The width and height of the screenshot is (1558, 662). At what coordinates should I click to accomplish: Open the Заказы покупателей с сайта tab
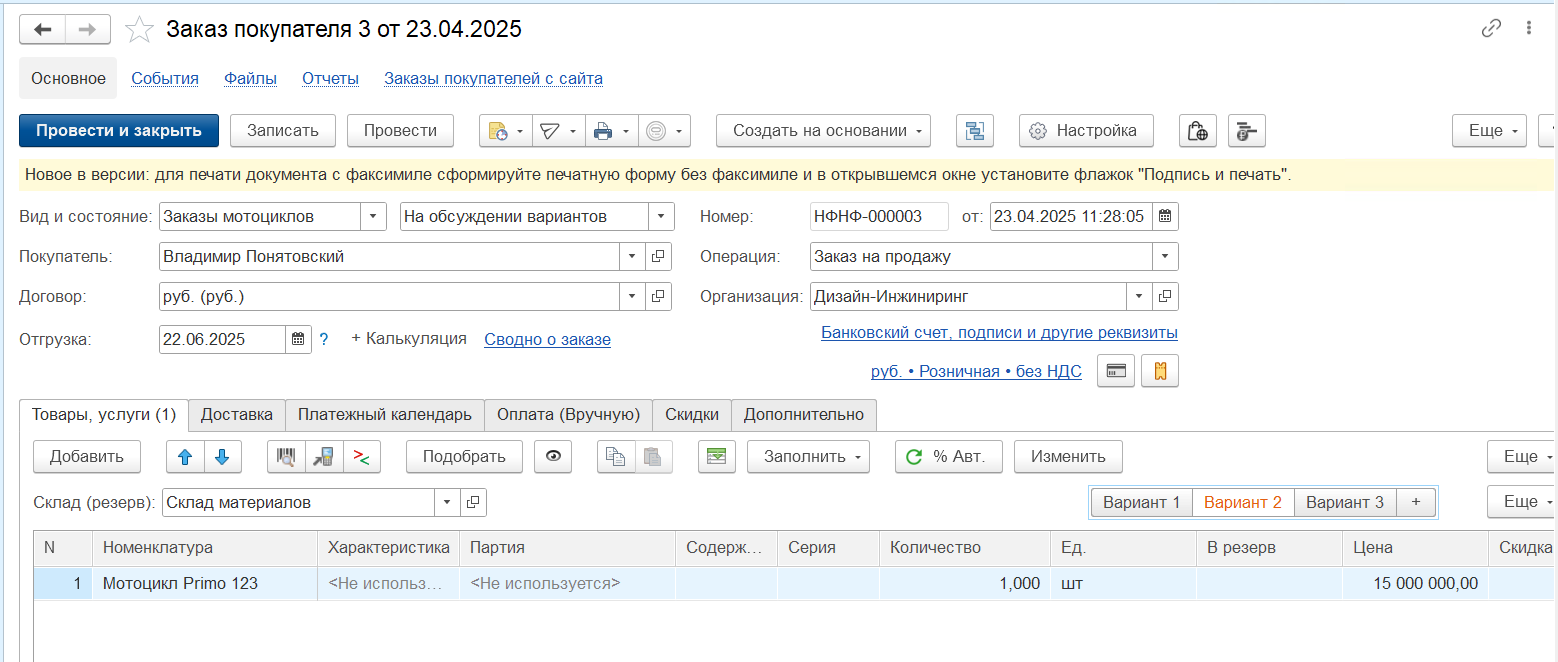(493, 79)
